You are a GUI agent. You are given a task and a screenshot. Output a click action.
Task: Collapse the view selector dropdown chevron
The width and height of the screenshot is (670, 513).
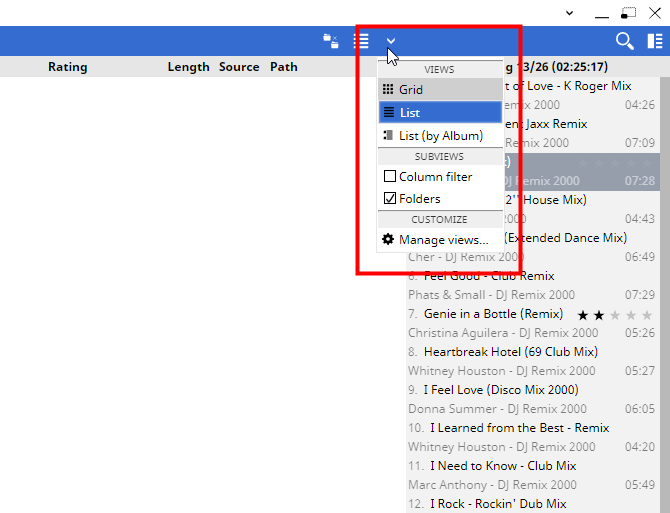[391, 41]
